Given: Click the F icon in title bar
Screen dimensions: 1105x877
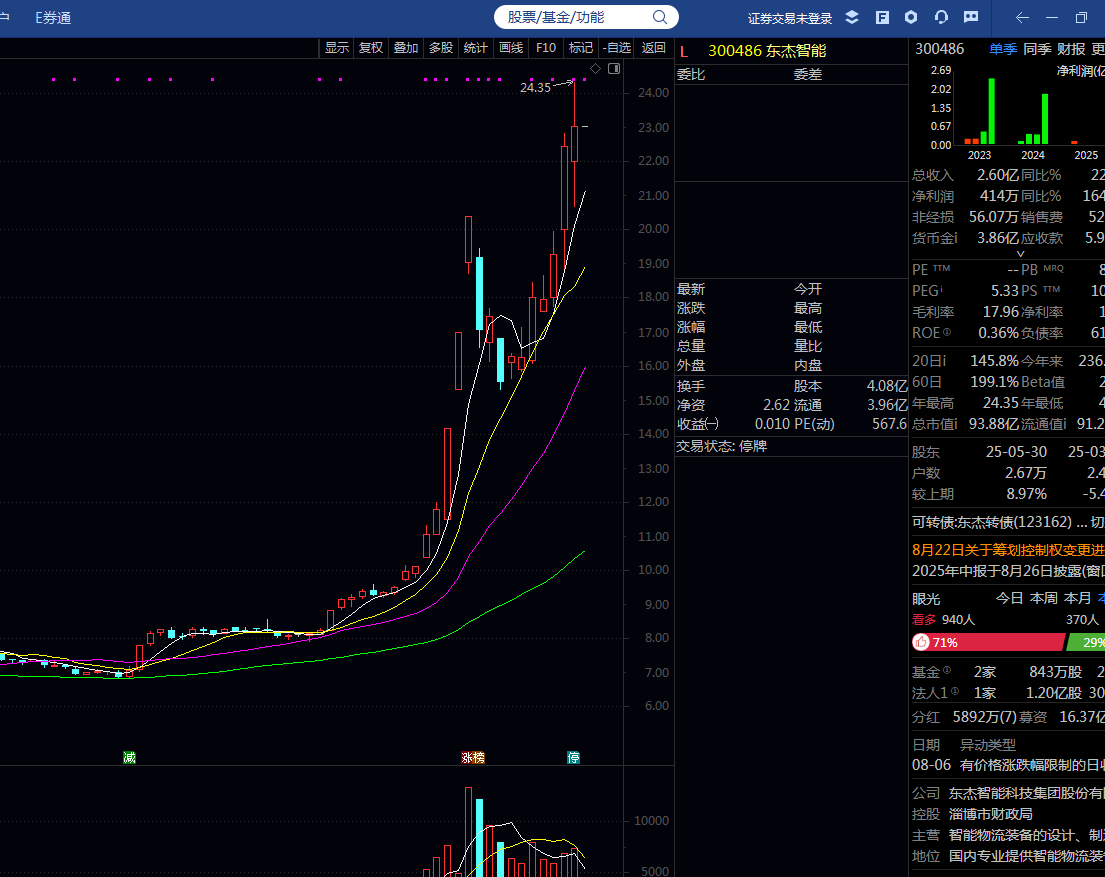Looking at the screenshot, I should [x=882, y=18].
